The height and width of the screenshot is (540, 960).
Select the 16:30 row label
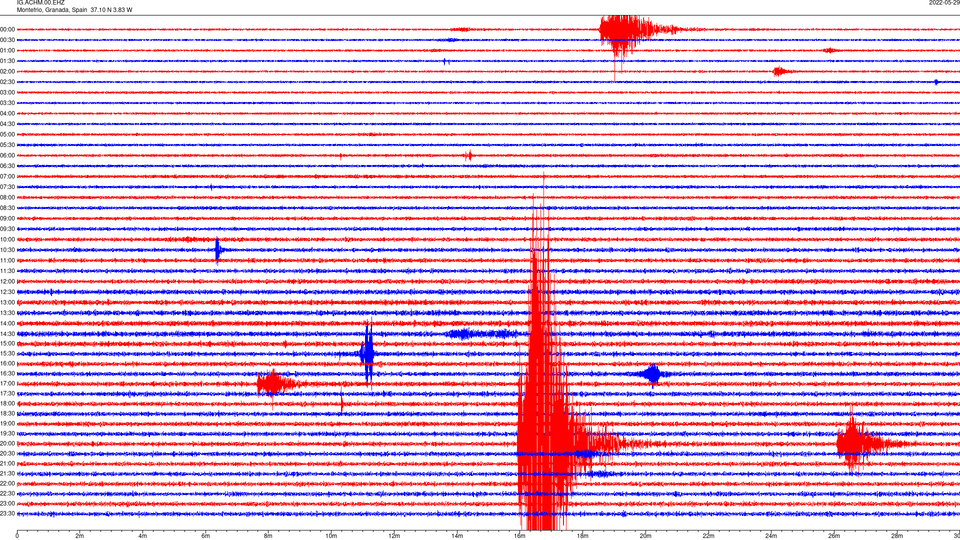[x=7, y=373]
